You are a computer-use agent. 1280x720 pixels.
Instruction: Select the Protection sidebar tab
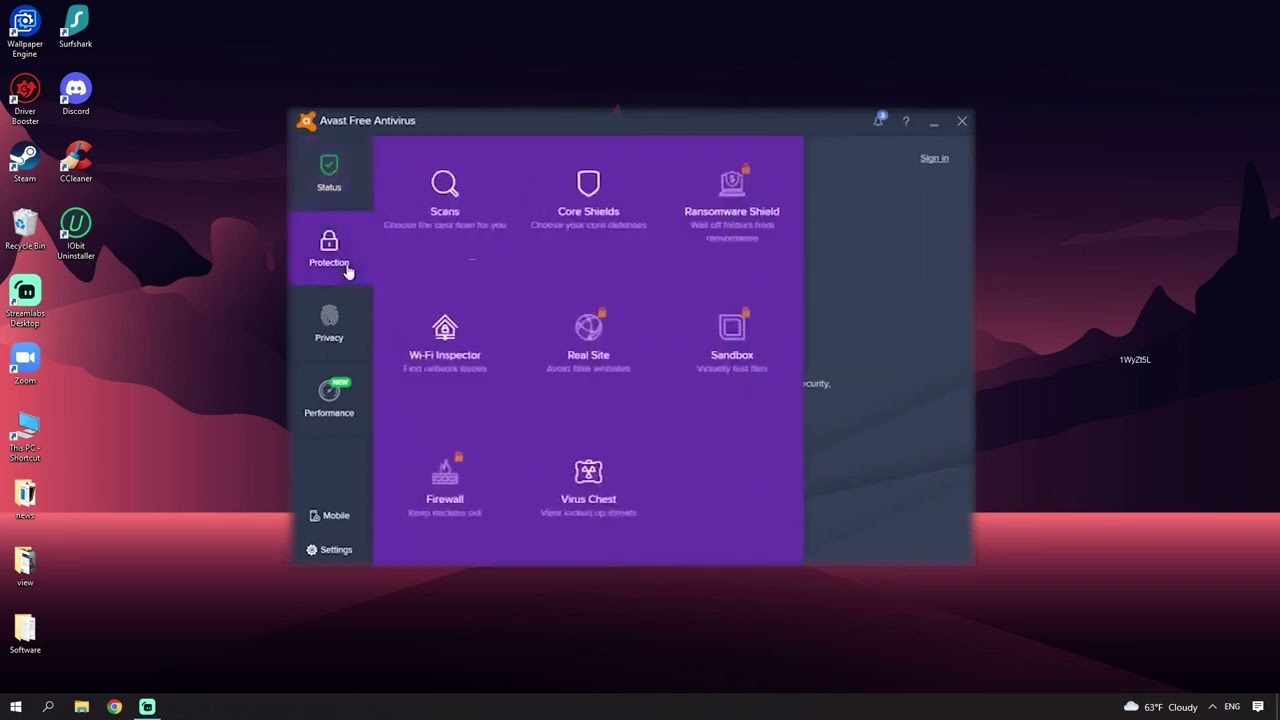[x=329, y=248]
